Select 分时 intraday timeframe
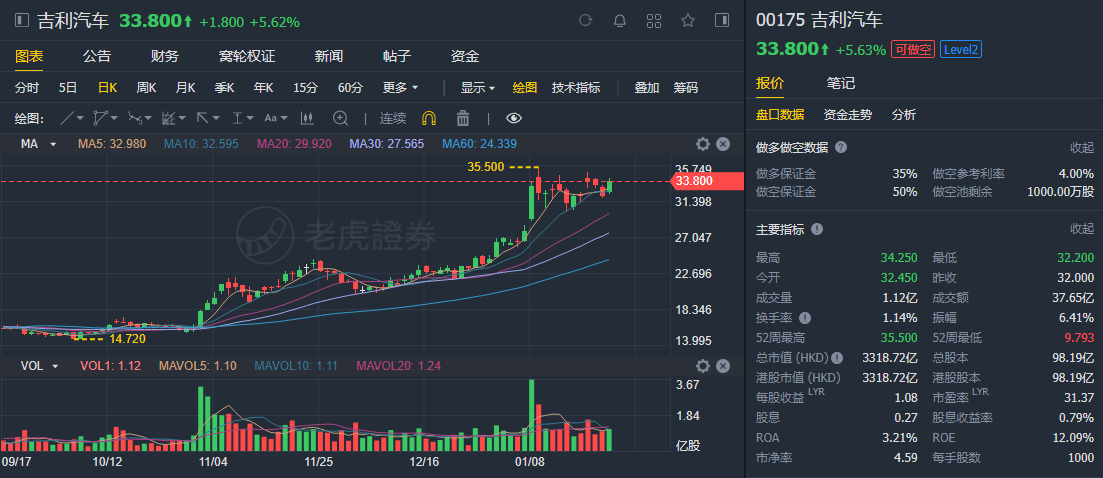1103x478 pixels. [27, 88]
